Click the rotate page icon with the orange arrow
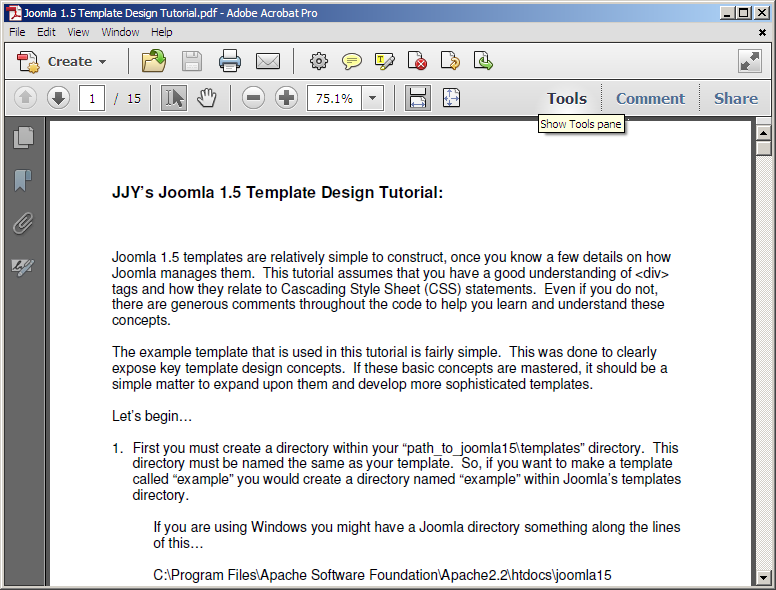This screenshot has width=776, height=590. click(x=450, y=61)
